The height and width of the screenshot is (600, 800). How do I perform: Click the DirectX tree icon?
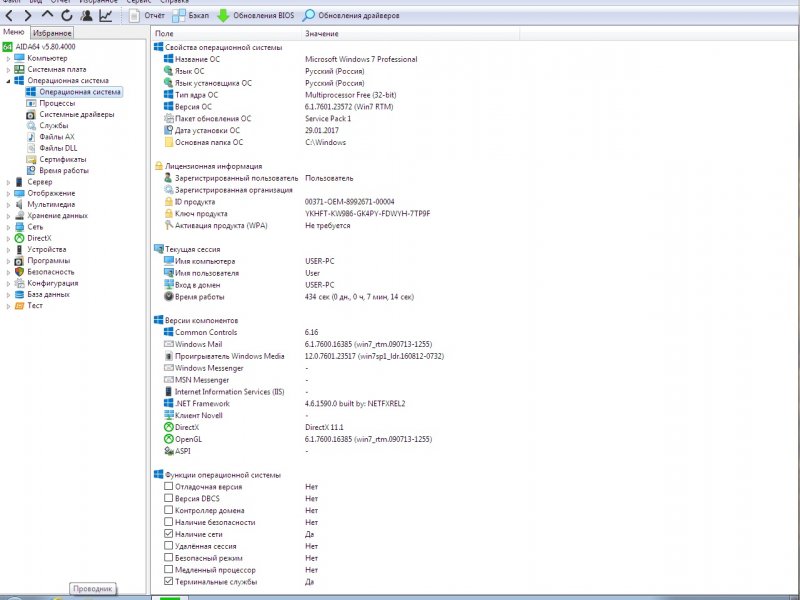(x=19, y=238)
